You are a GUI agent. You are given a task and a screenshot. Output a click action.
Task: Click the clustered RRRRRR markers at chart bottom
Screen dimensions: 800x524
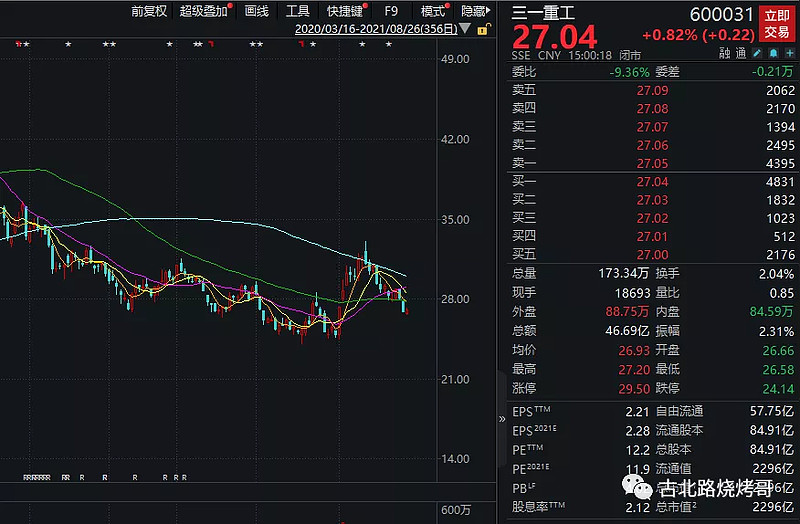point(37,478)
